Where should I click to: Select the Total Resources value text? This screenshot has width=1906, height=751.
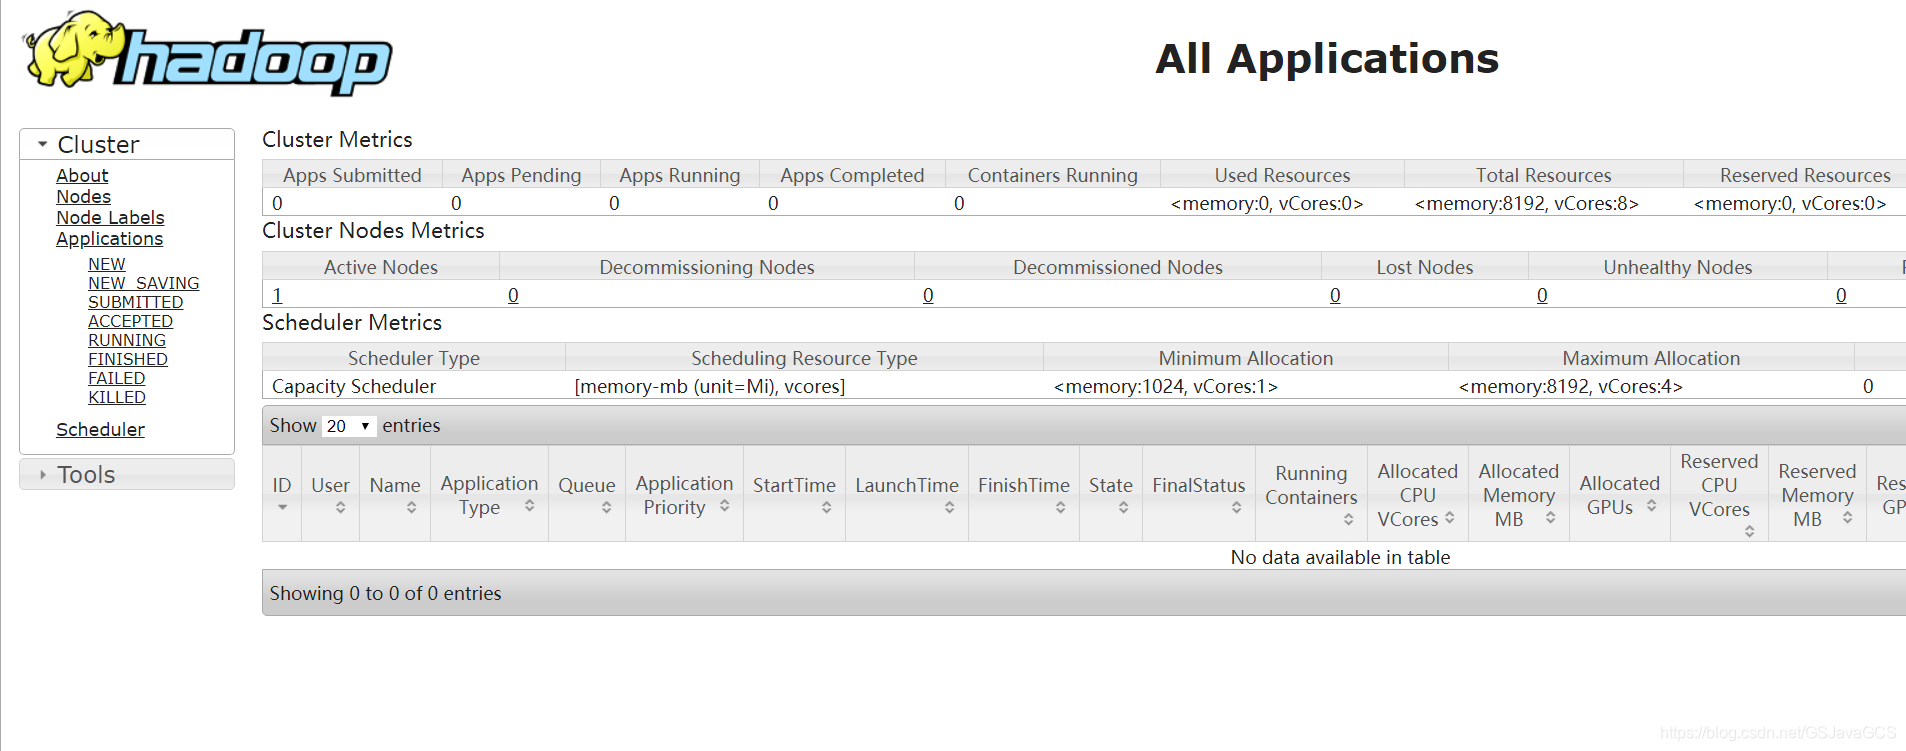(x=1526, y=203)
